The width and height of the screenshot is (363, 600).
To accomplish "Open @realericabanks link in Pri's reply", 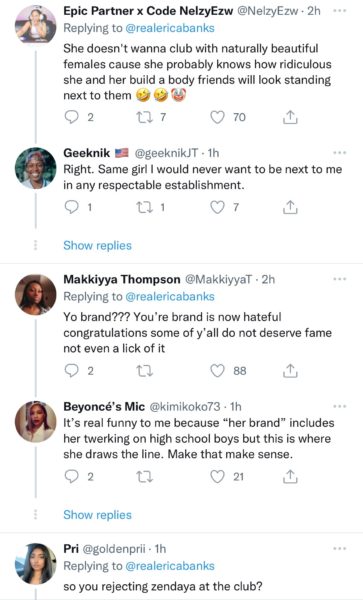I will coord(170,566).
